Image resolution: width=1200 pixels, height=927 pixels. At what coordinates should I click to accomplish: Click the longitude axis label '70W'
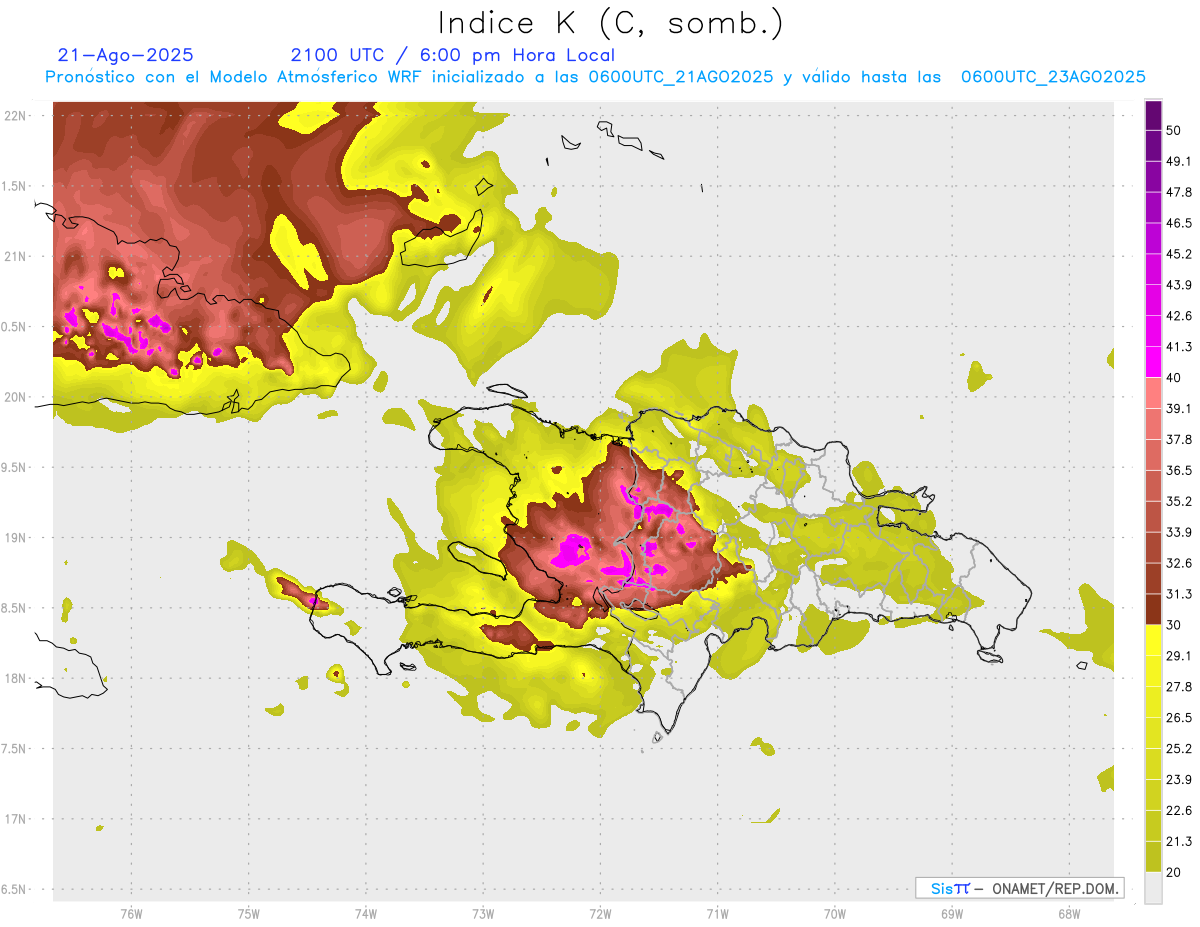(834, 913)
